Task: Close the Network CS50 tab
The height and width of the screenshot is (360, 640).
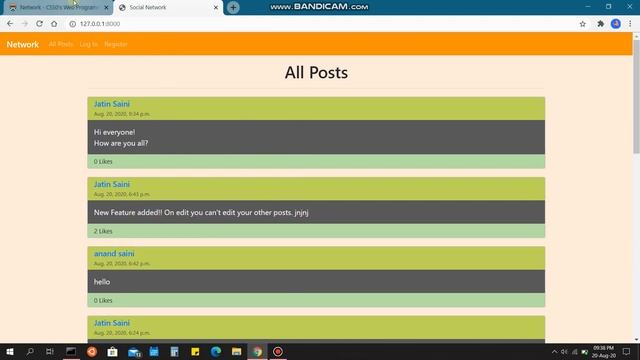Action: pyautogui.click(x=107, y=7)
